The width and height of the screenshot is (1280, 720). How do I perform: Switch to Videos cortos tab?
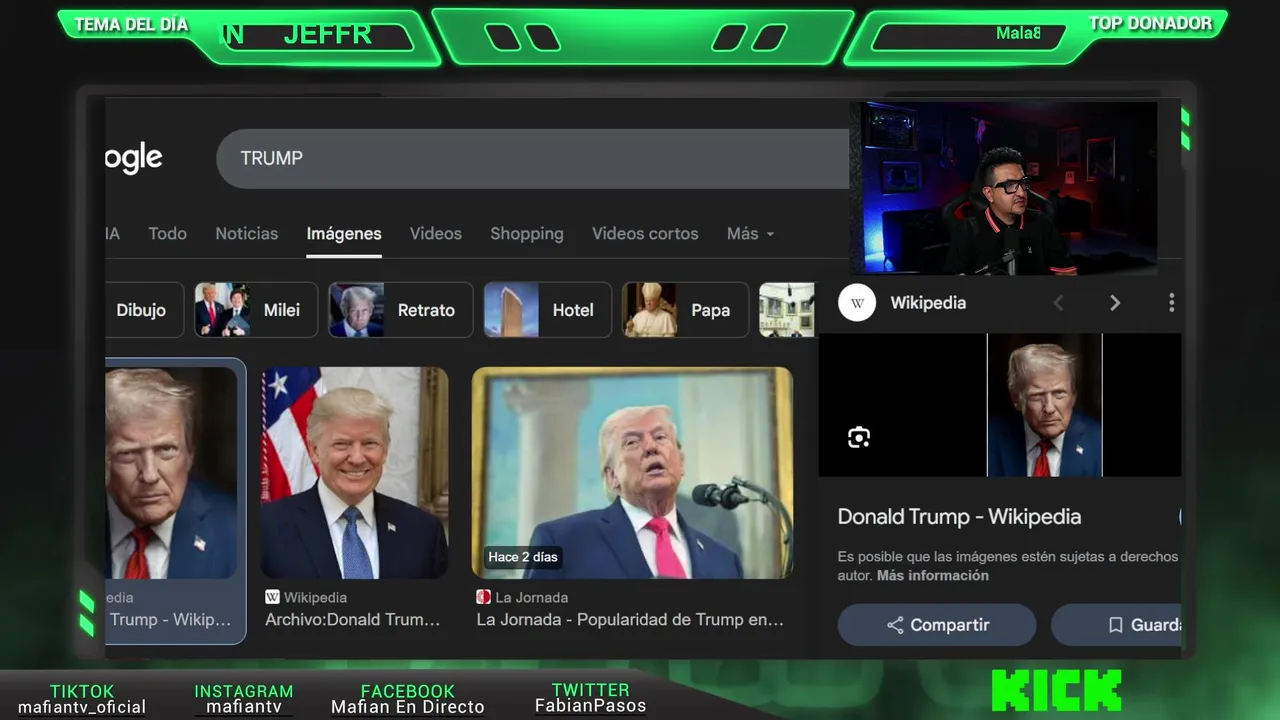click(x=645, y=233)
